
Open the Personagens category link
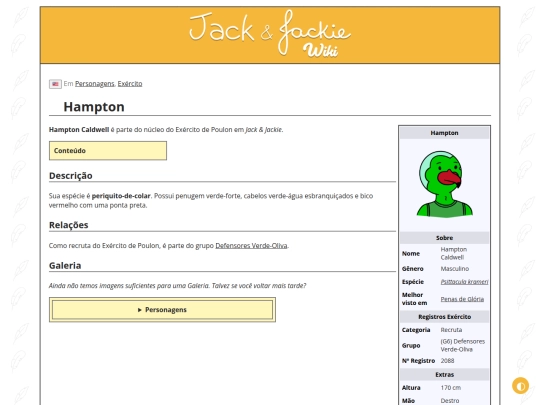(95, 84)
